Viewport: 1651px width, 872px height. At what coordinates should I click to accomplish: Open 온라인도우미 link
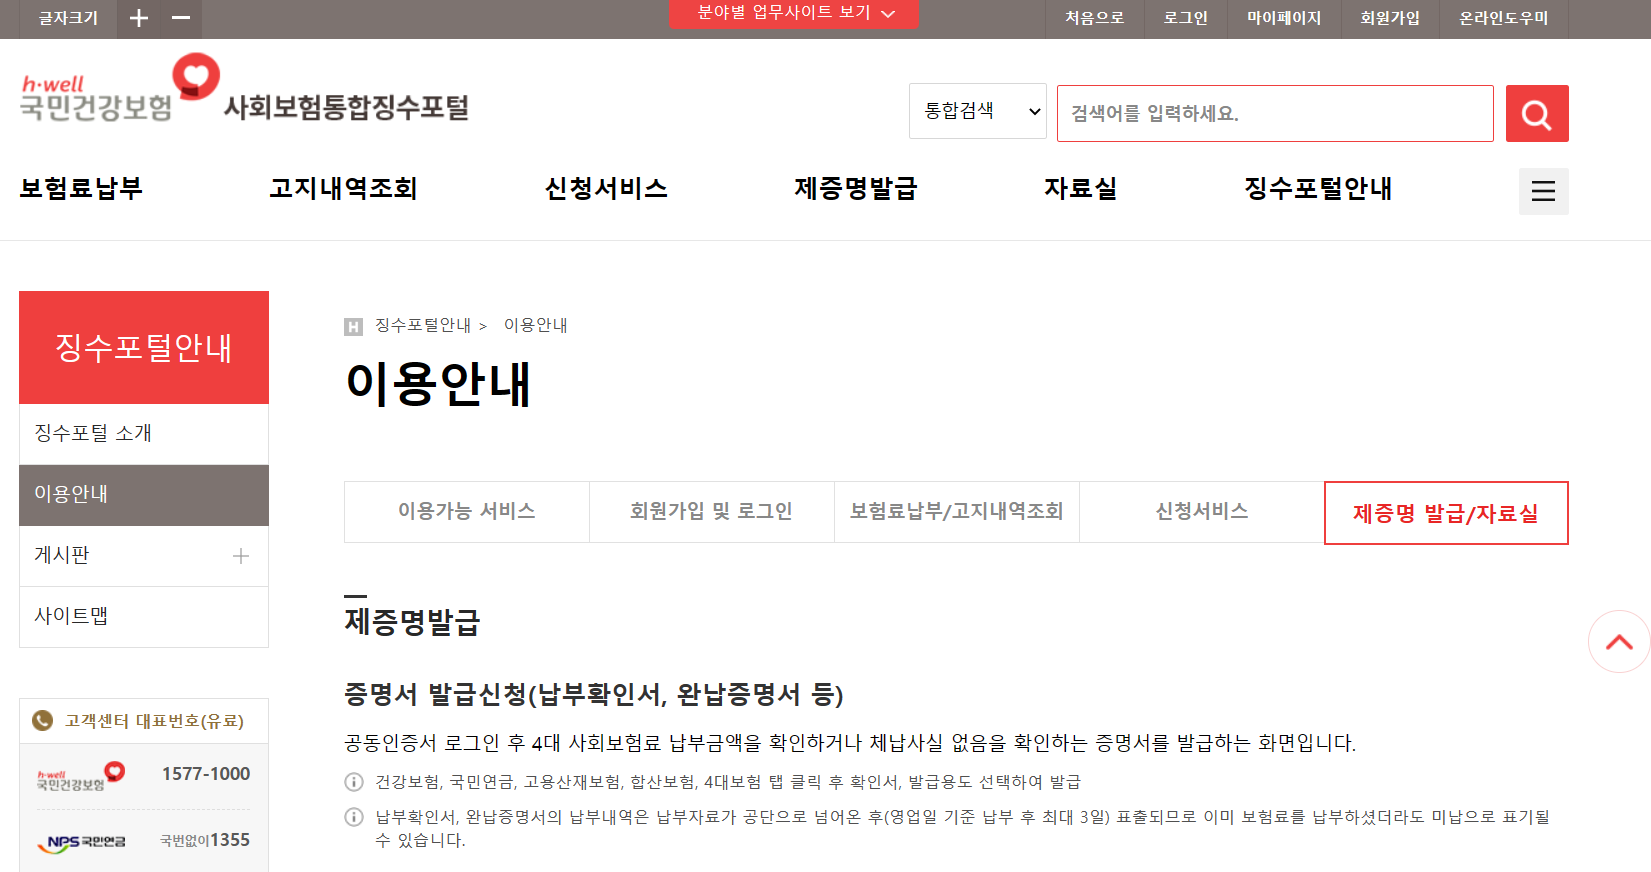(x=1504, y=18)
